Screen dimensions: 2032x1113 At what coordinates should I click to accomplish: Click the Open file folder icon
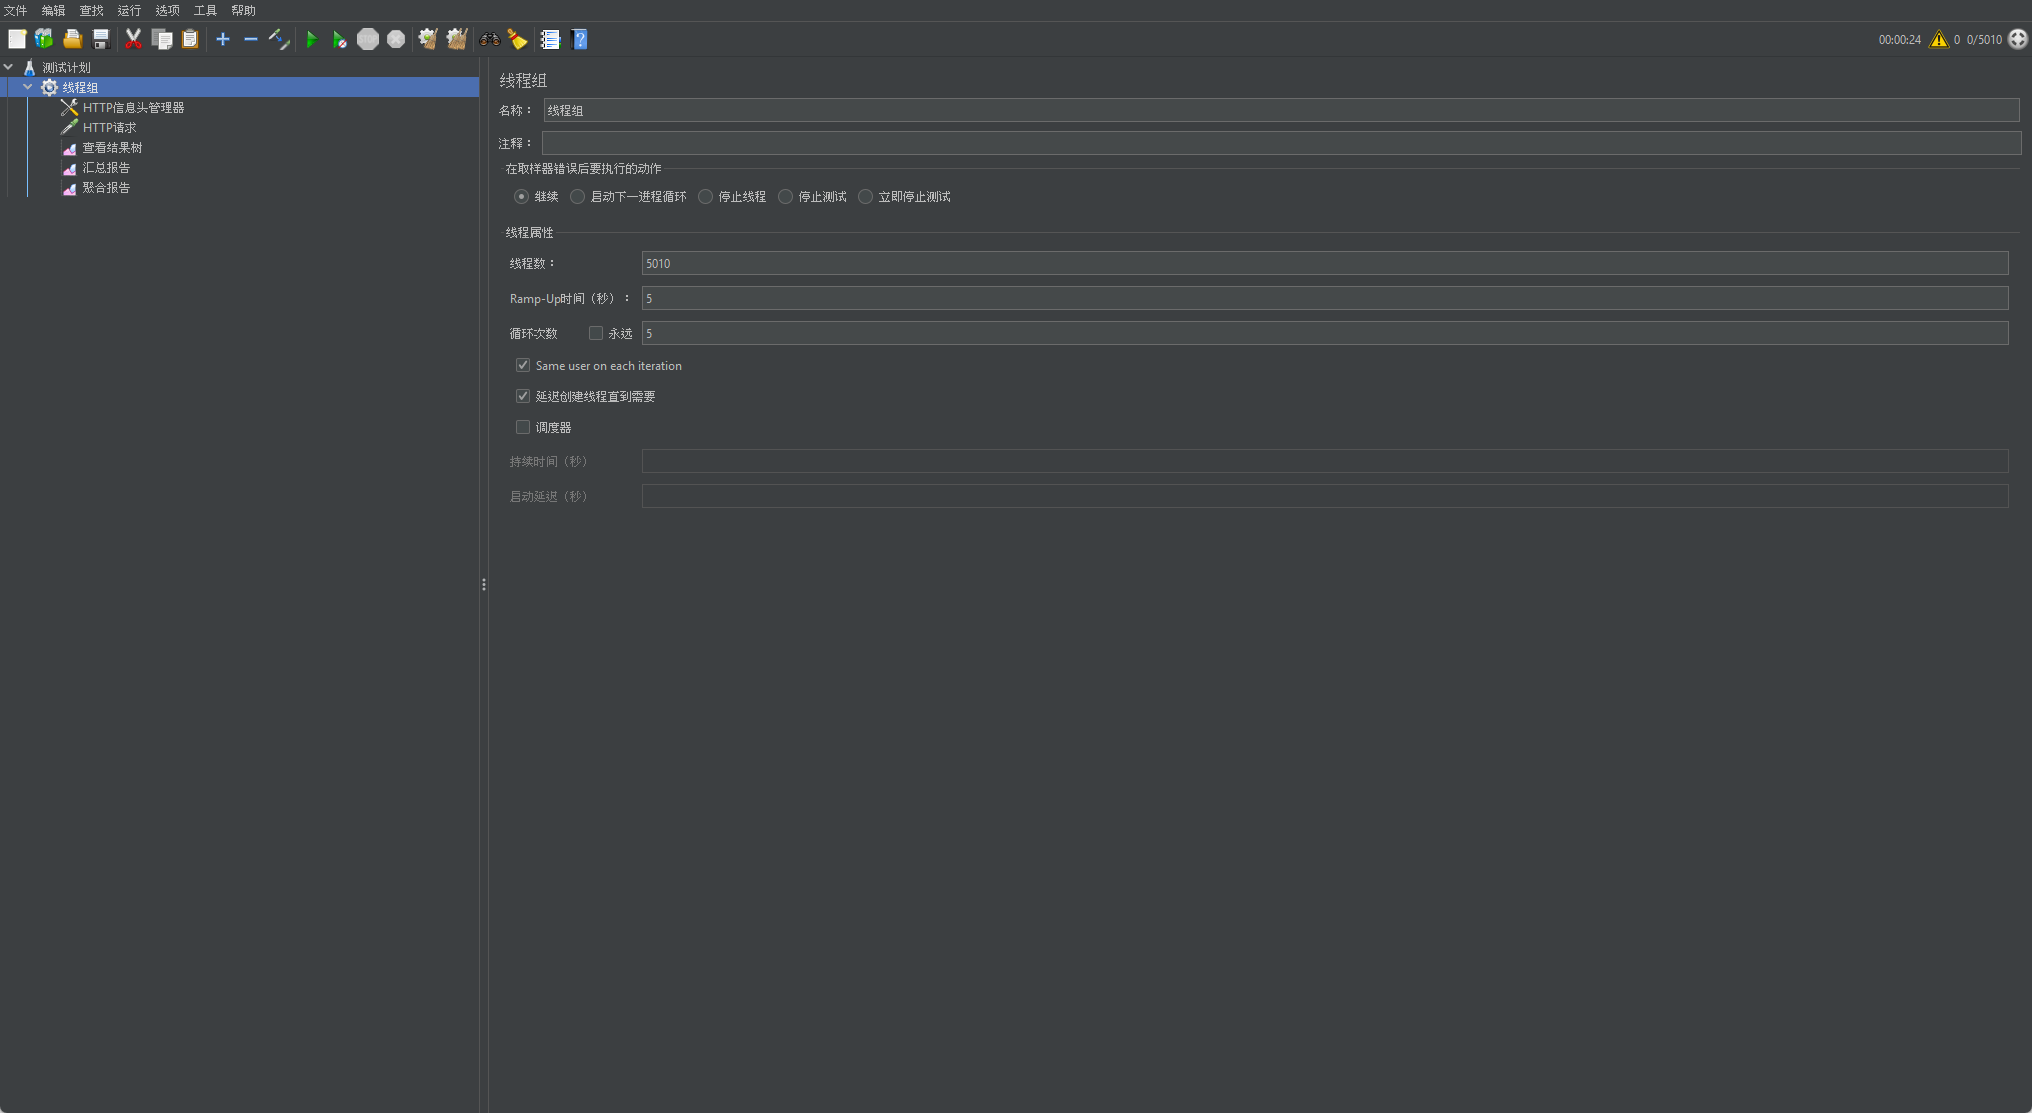72,39
